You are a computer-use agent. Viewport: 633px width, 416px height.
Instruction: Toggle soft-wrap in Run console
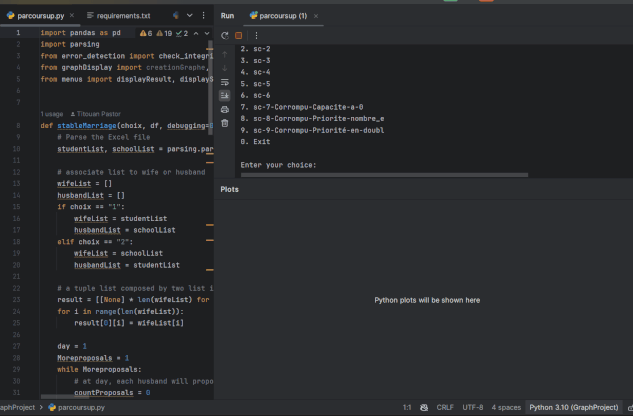[x=225, y=81]
